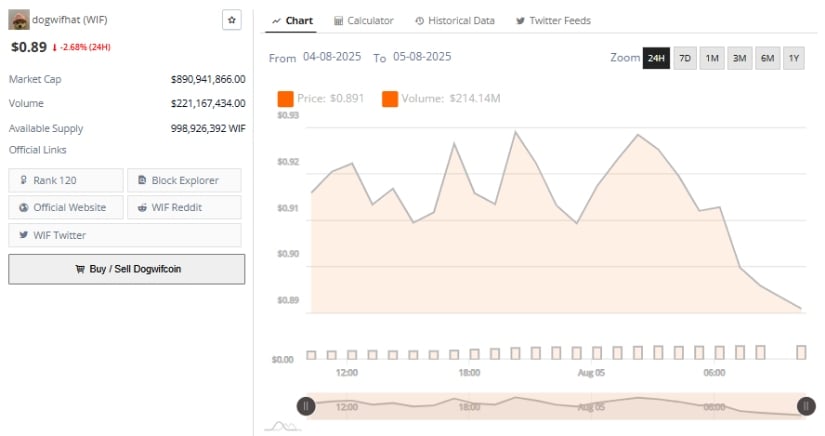Select the 1M zoom range
The width and height of the screenshot is (825, 436).
(712, 58)
